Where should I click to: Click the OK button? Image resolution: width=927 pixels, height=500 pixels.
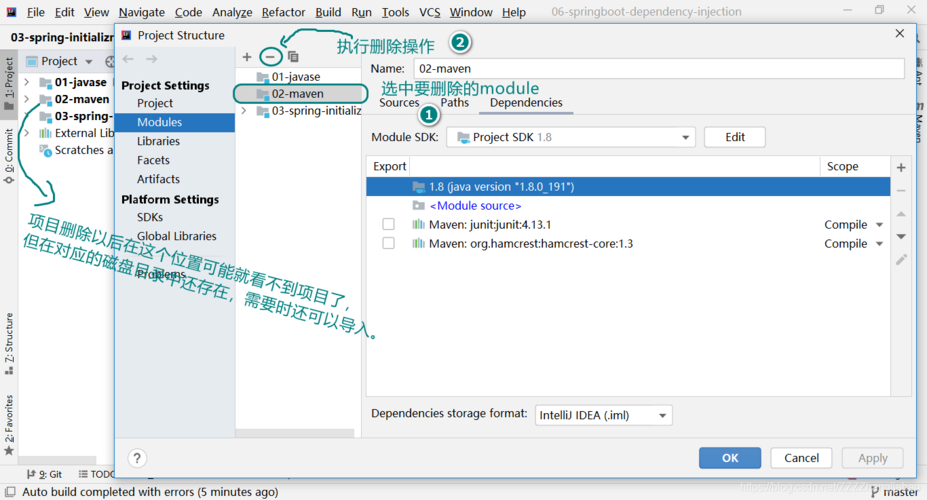coord(730,458)
